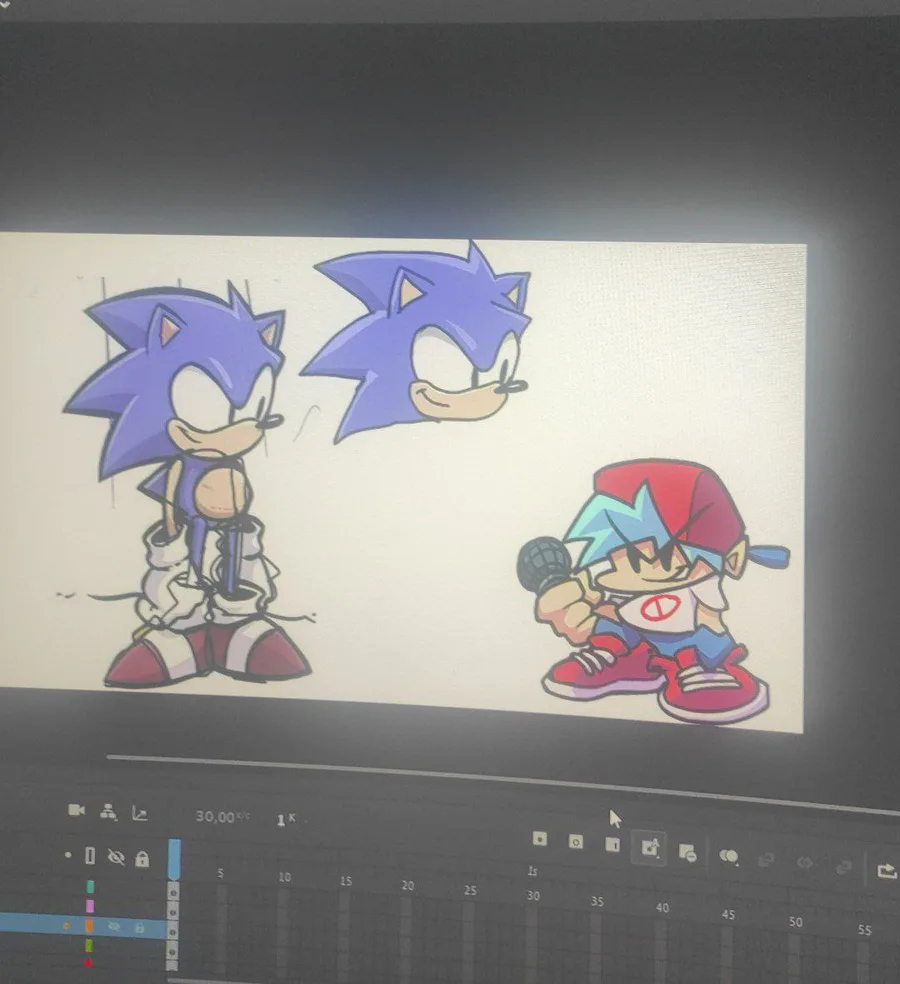Select frame 20 on the timeline ruler

[408, 885]
